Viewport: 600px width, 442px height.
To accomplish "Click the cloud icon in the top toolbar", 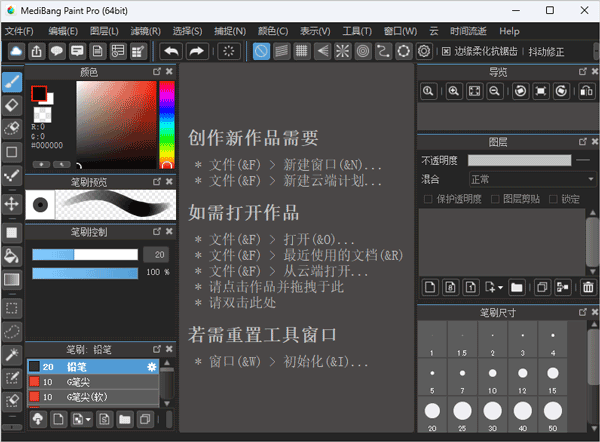I will (17, 51).
